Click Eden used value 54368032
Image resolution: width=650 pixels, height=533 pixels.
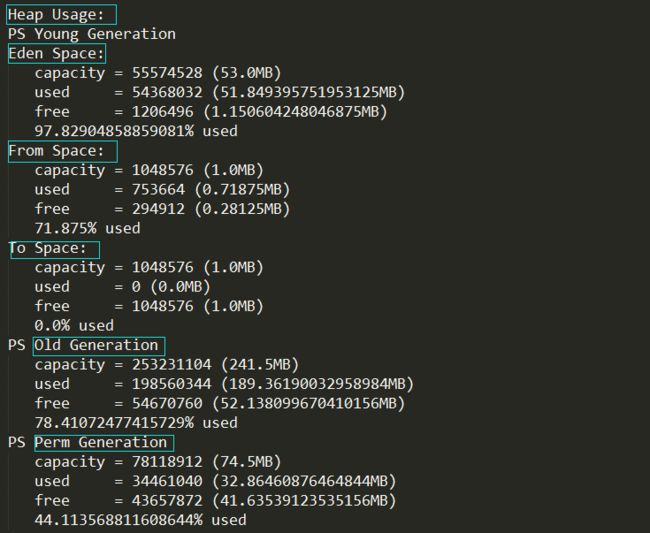click(167, 92)
